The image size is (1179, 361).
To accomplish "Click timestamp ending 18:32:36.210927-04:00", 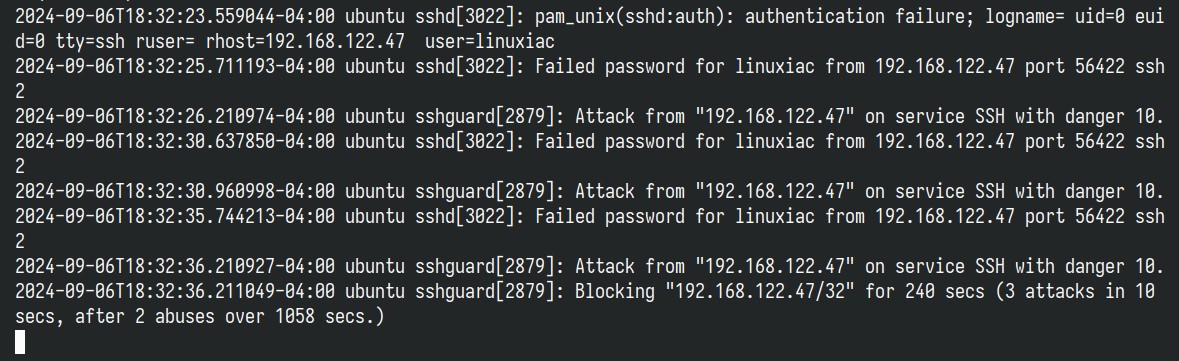I will pos(174,266).
